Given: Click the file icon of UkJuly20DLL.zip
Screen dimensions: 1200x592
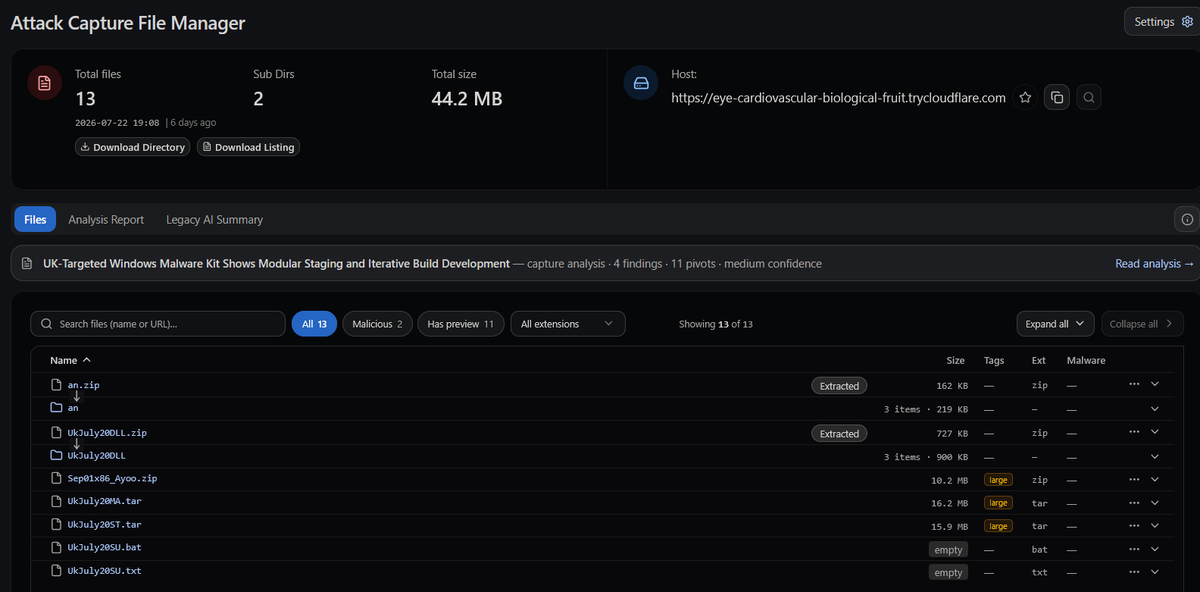Looking at the screenshot, I should click(56, 433).
